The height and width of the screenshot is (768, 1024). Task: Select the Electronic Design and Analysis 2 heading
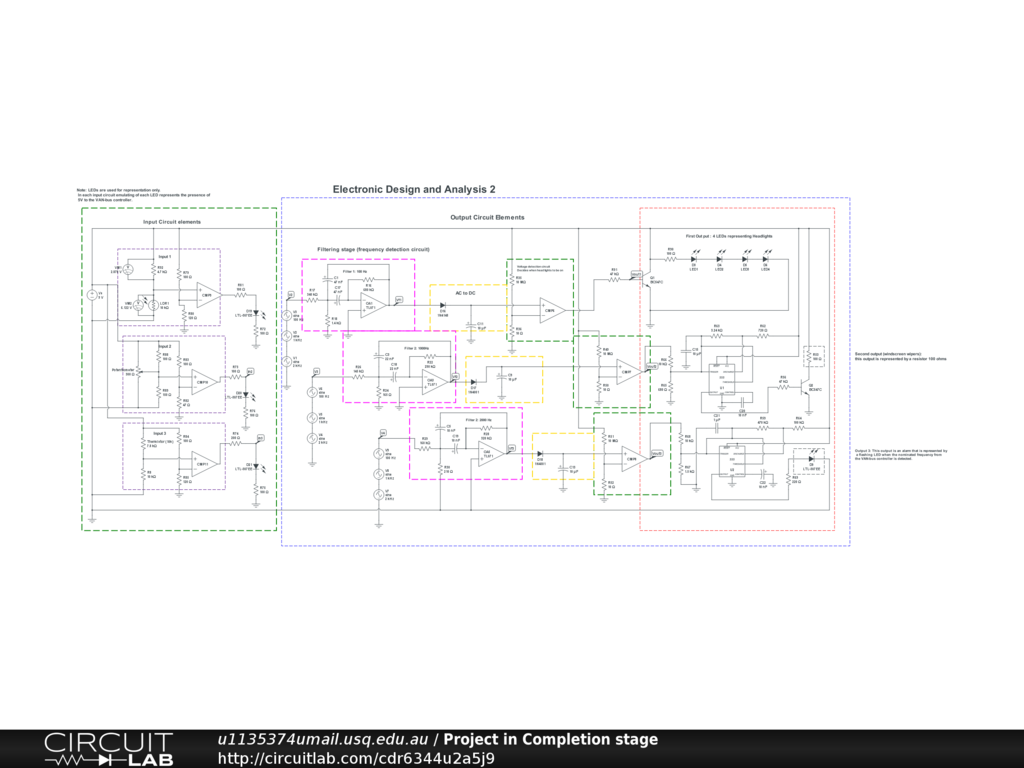click(414, 189)
